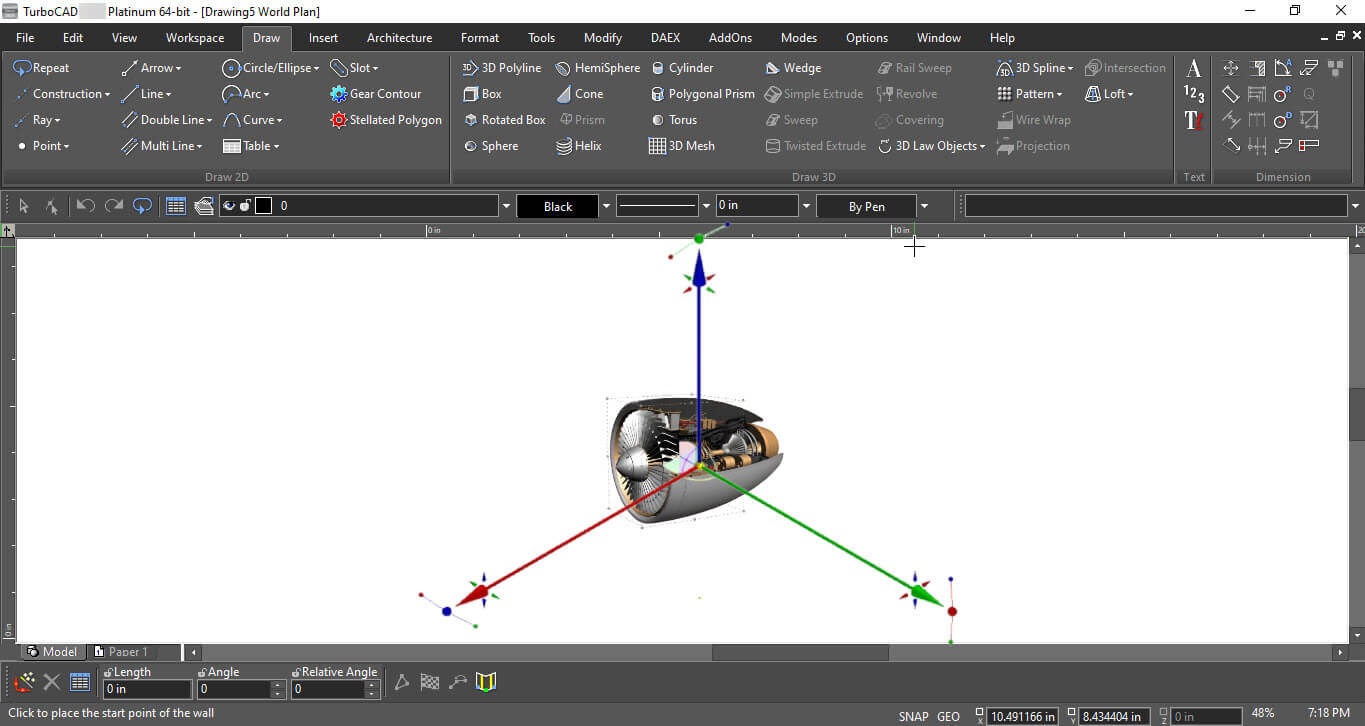1365x726 pixels.
Task: Toggle layer visibility eye icon
Action: (x=229, y=206)
